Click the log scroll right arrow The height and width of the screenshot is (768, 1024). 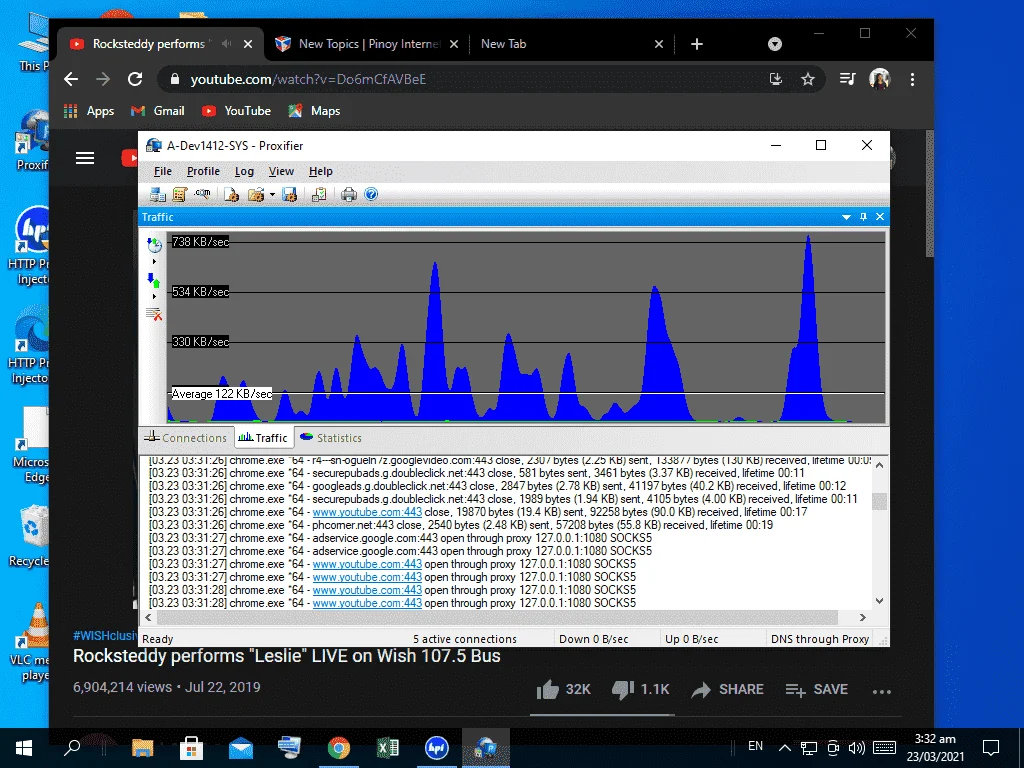click(x=863, y=617)
